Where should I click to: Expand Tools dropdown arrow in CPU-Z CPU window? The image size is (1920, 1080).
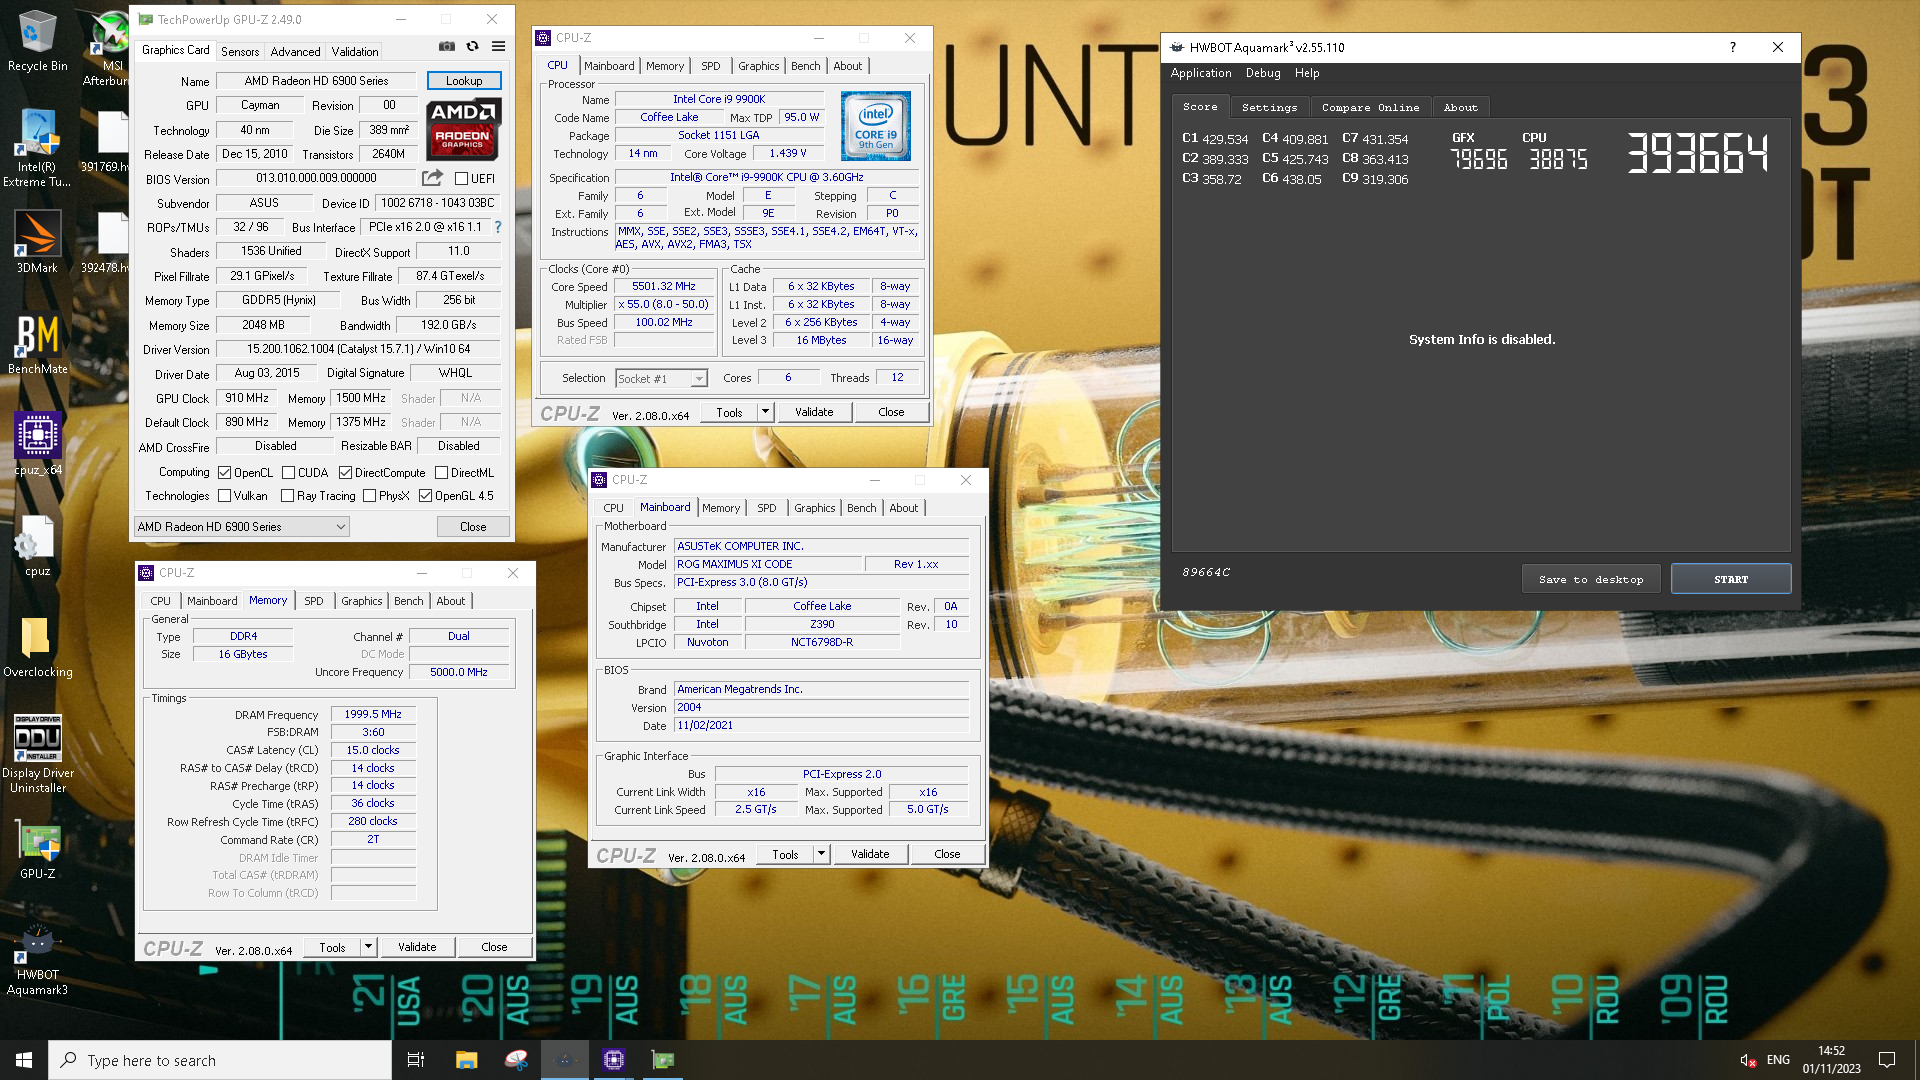pyautogui.click(x=765, y=412)
